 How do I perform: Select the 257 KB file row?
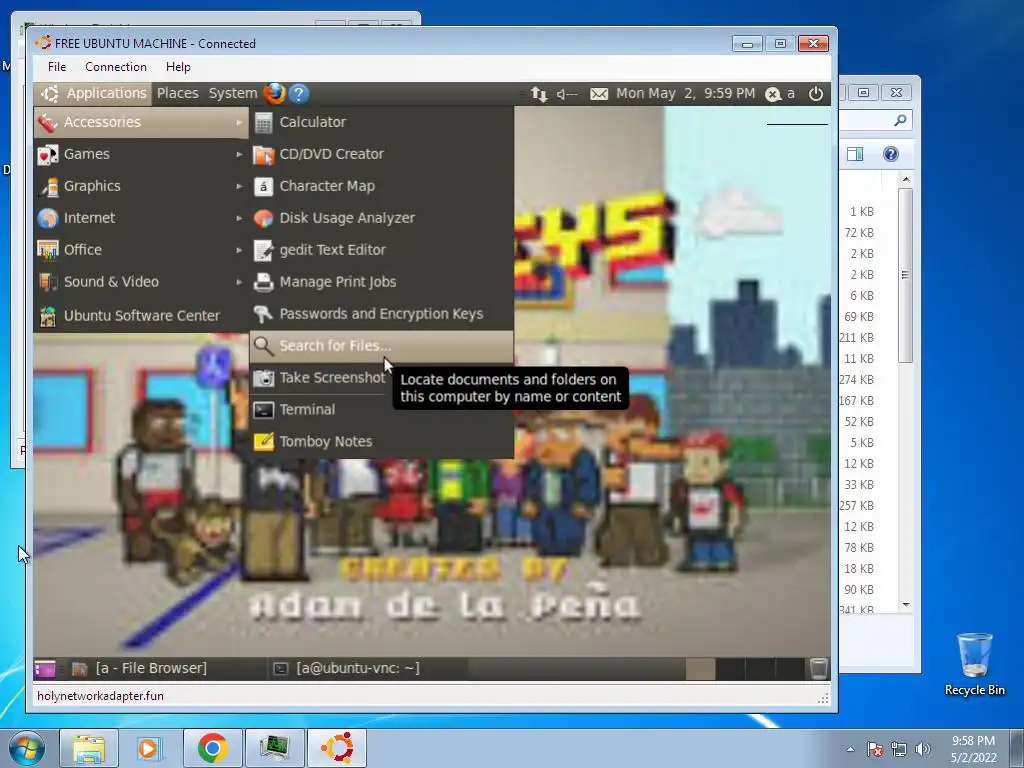tap(857, 506)
